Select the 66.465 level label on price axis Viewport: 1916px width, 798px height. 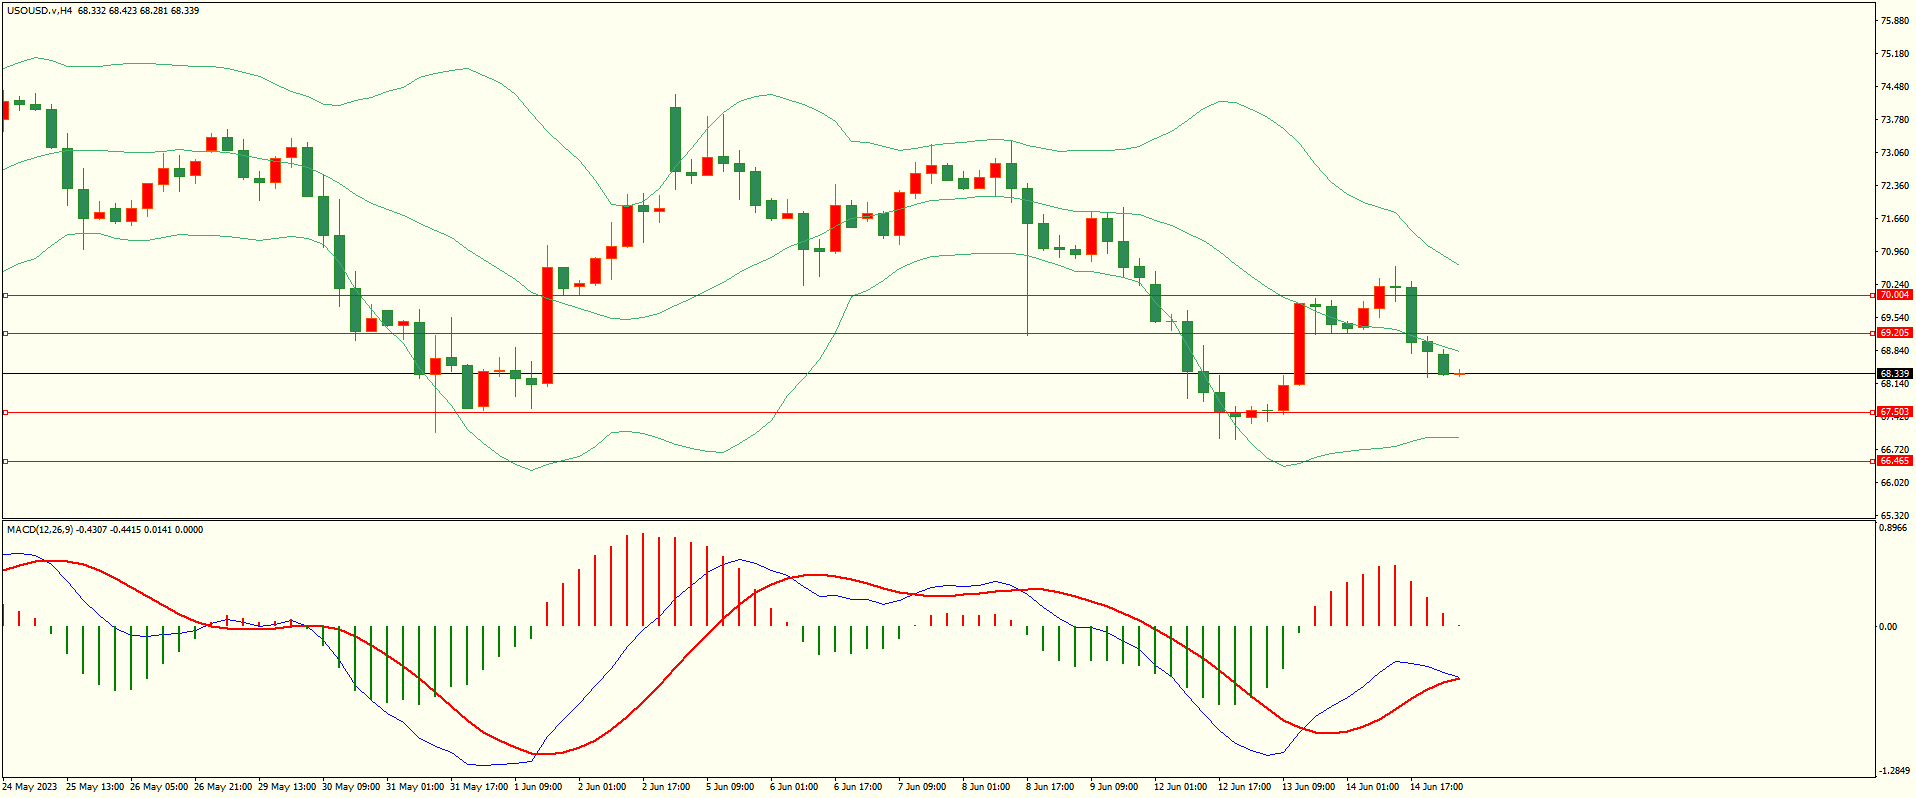(x=1894, y=461)
